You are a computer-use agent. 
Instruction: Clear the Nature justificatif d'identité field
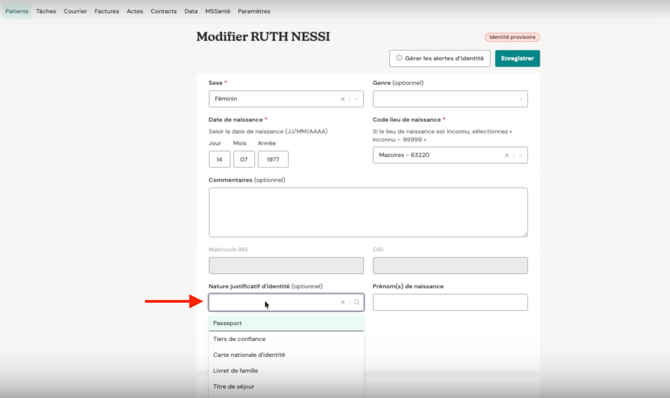click(343, 302)
